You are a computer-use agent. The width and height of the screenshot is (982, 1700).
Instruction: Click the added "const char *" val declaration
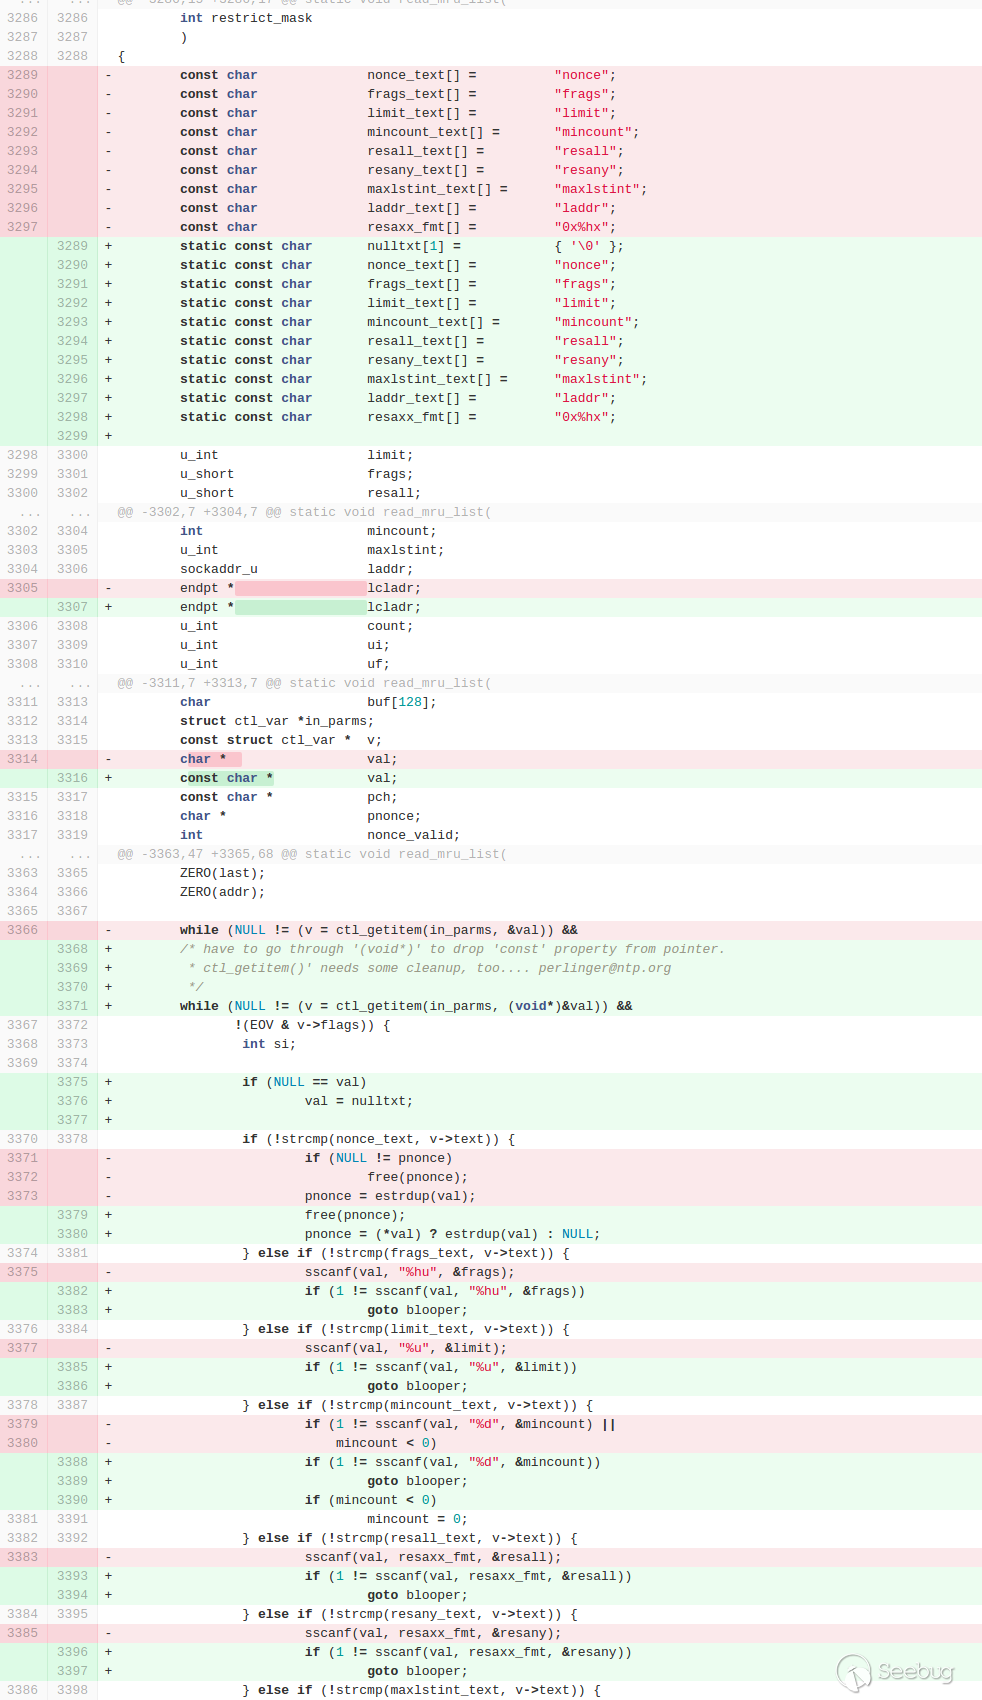pos(226,778)
